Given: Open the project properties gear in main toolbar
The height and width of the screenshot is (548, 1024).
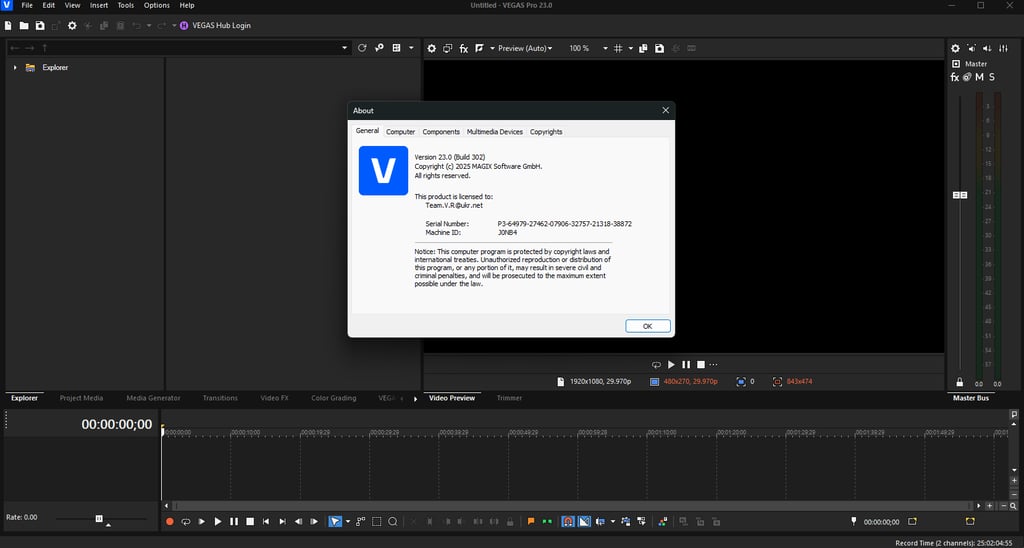Looking at the screenshot, I should click(71, 25).
